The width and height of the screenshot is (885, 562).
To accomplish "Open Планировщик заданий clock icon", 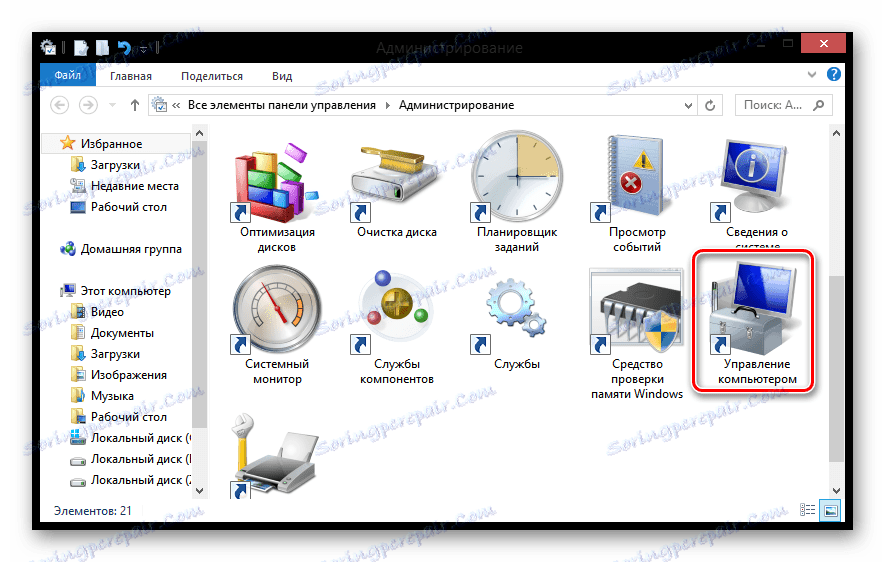I will tap(516, 178).
